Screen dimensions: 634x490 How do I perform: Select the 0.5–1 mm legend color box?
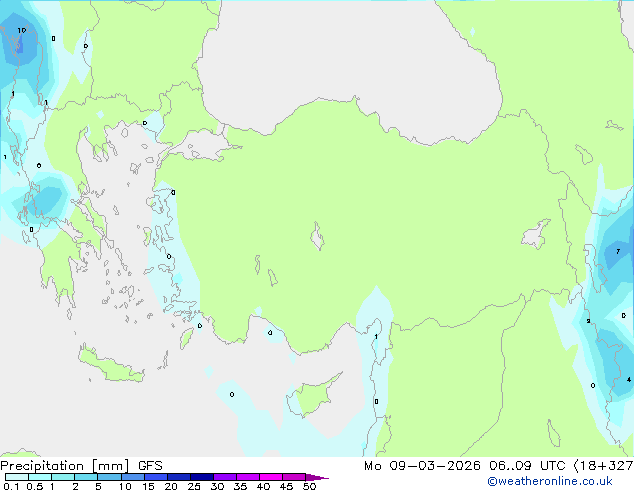pos(40,477)
